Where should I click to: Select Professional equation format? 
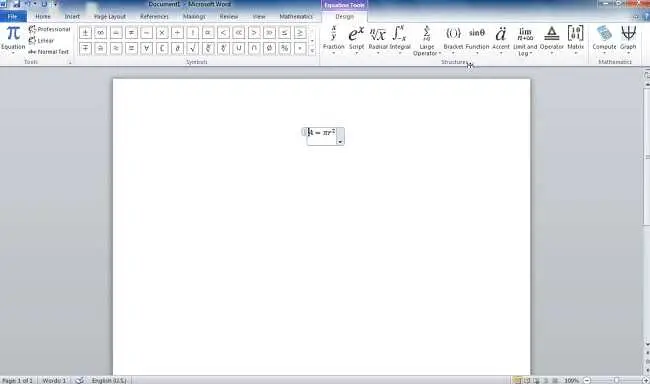coord(49,29)
